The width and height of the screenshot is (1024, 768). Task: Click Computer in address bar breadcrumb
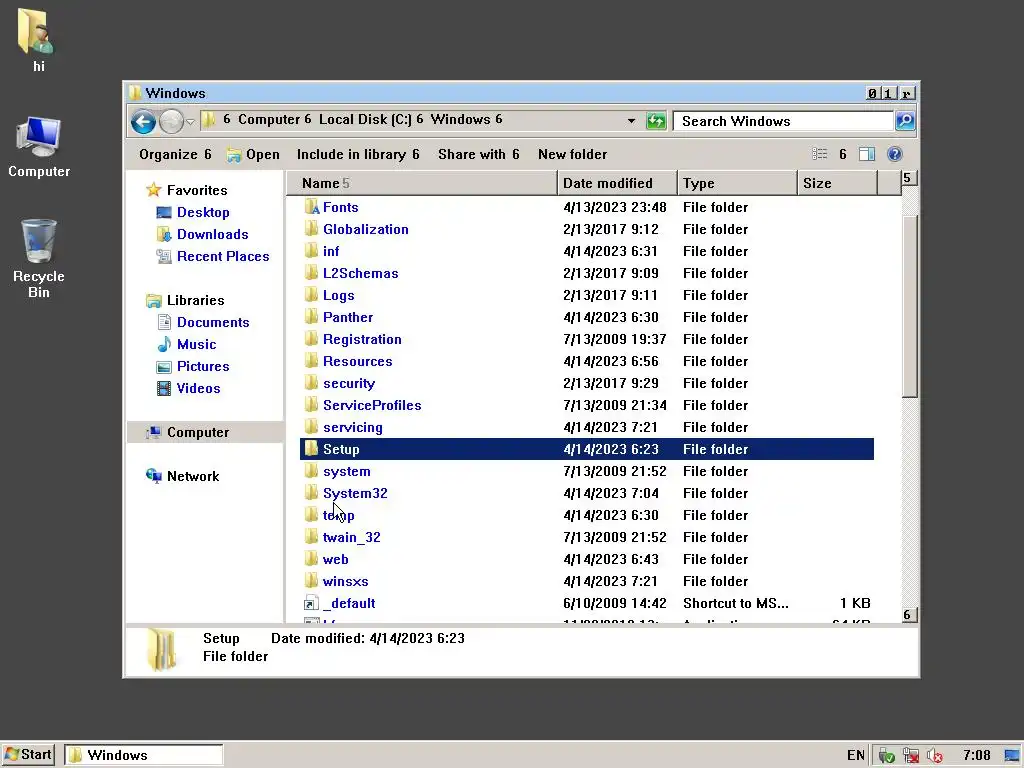269,120
